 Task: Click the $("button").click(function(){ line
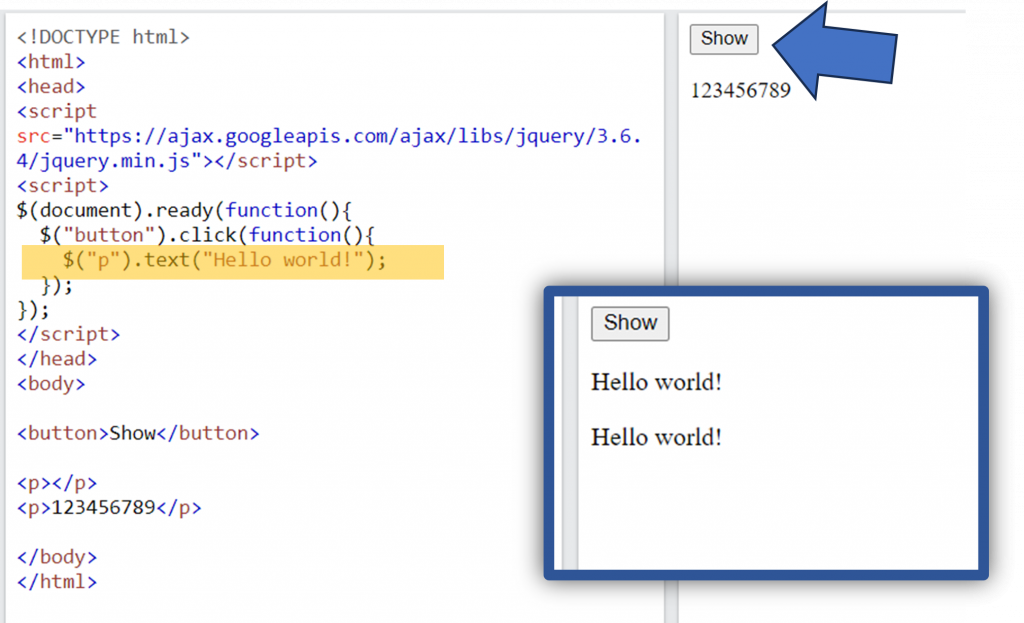pos(207,236)
